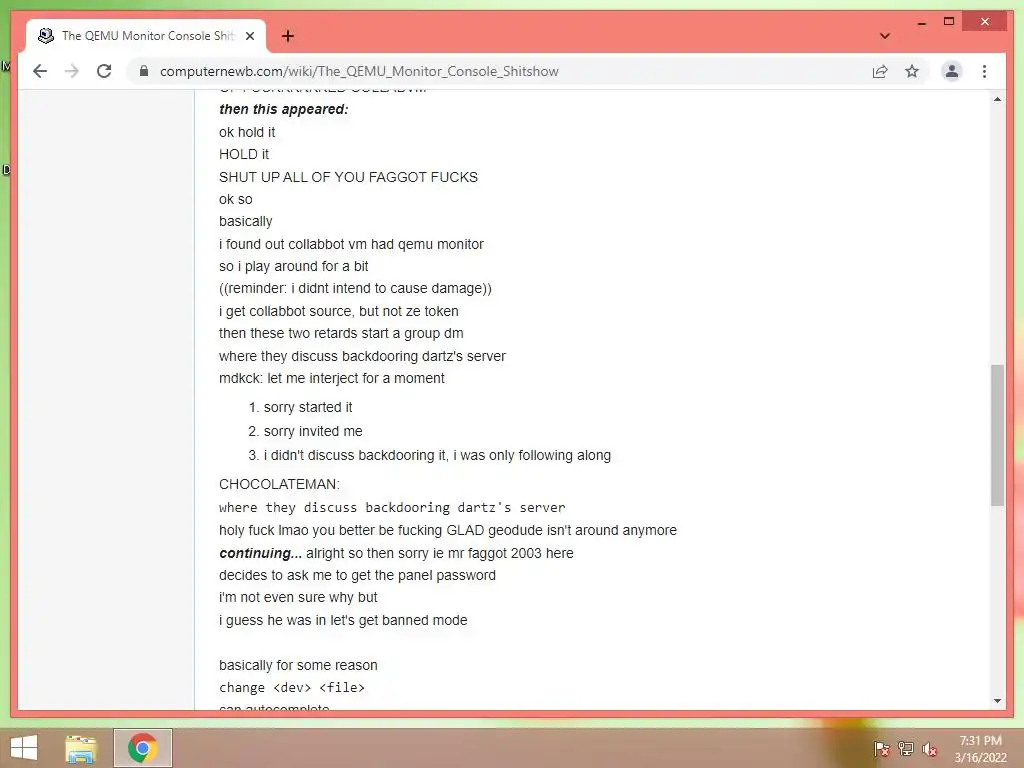Click 'i'm not even sure why but'

298,597
